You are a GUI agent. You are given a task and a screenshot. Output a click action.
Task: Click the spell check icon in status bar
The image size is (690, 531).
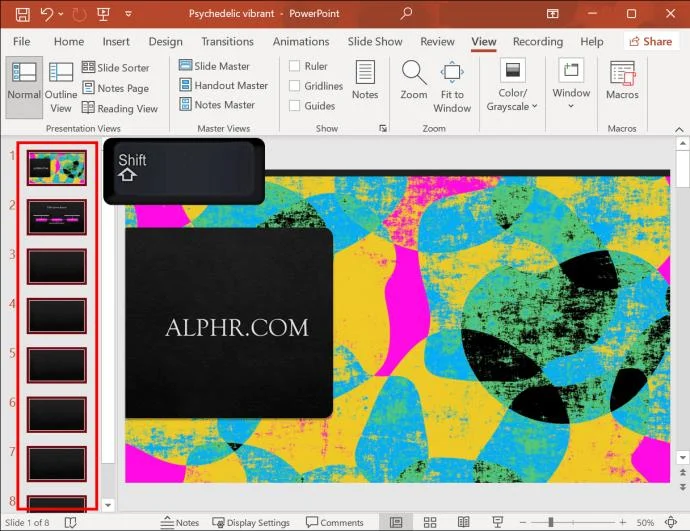(x=70, y=522)
